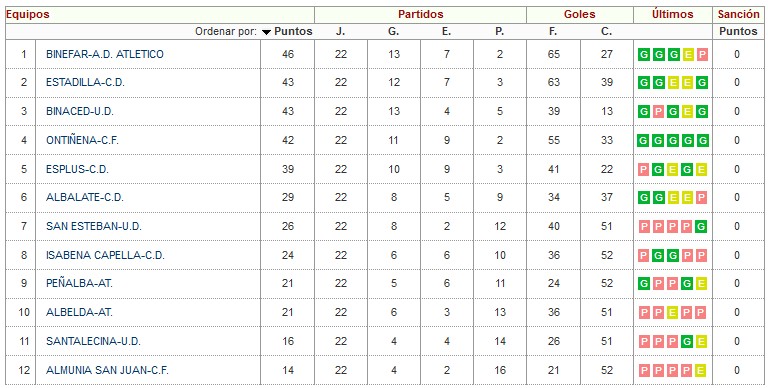Click yellow E icon in Albelda row
The height and width of the screenshot is (388, 768).
point(672,313)
